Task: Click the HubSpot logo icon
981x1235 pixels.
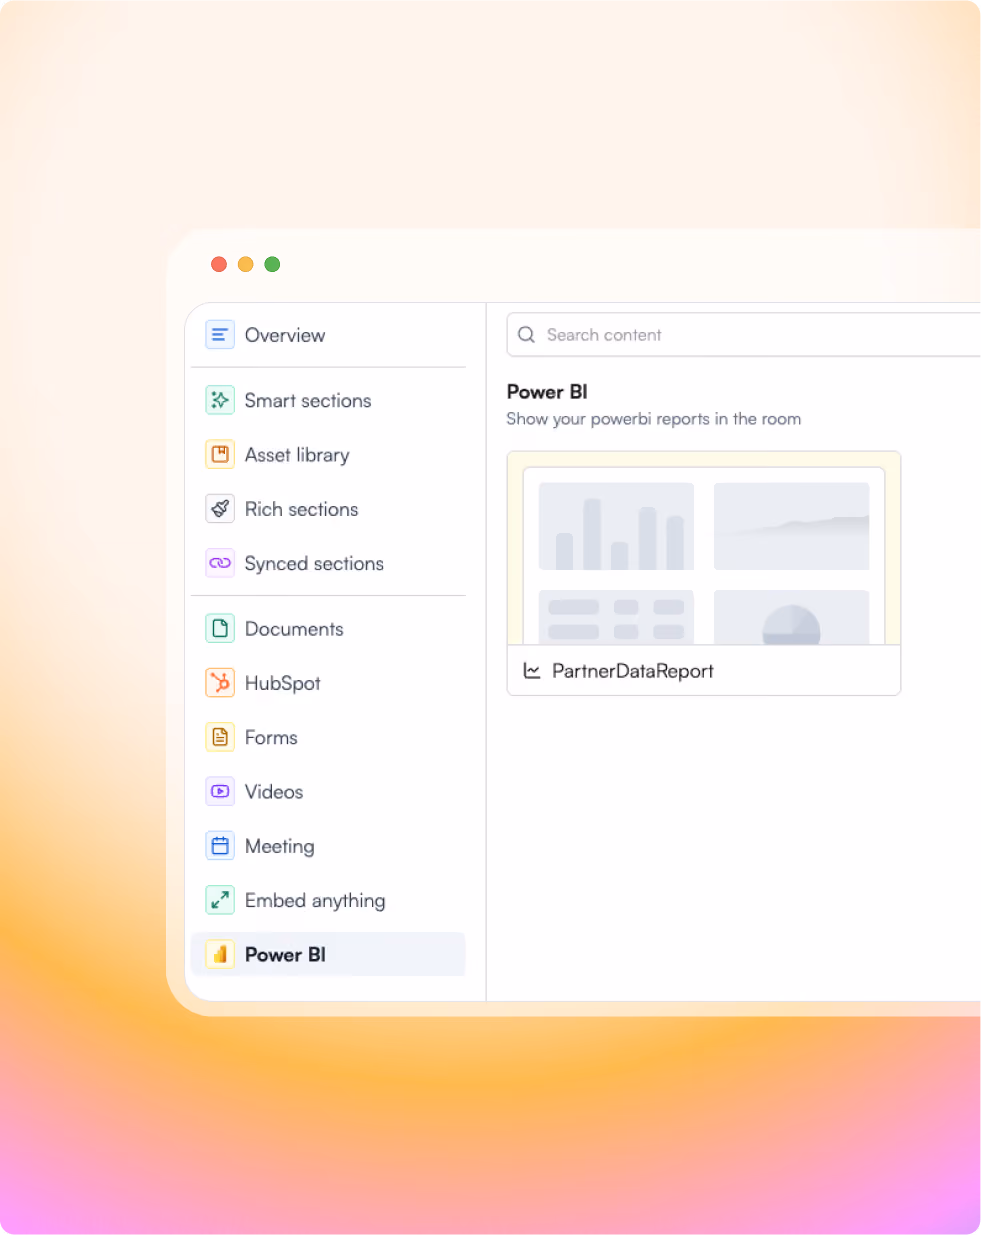Action: pyautogui.click(x=220, y=683)
